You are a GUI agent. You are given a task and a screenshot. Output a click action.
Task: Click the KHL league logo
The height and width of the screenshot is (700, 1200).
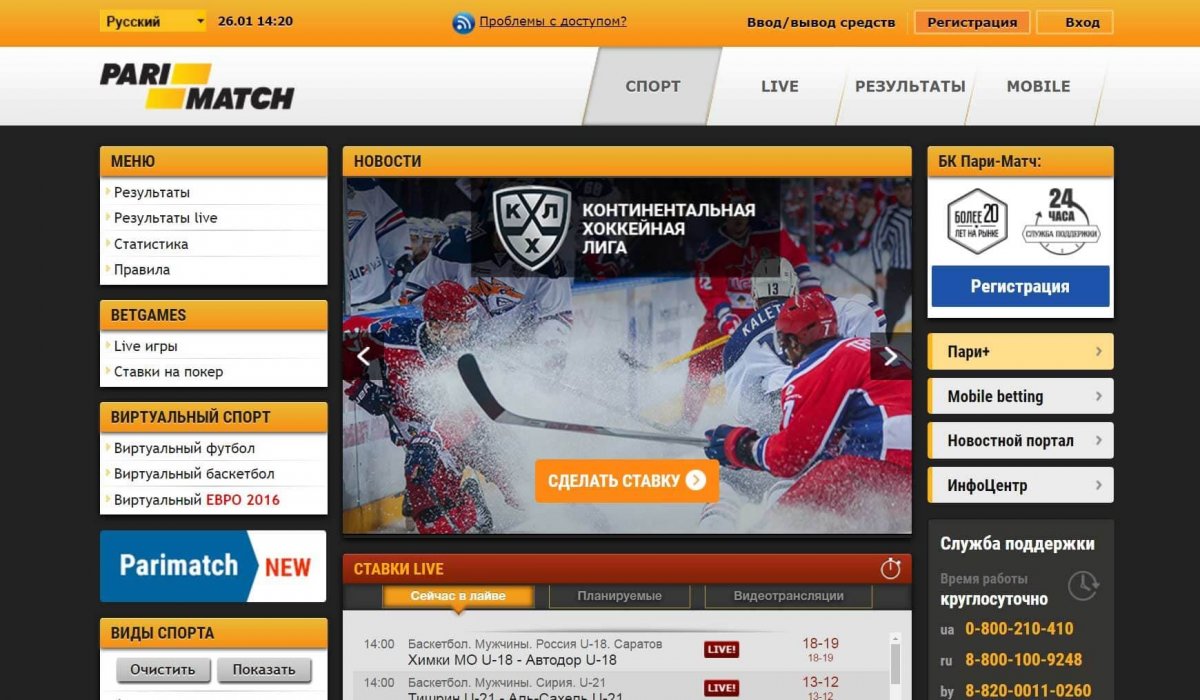point(532,227)
